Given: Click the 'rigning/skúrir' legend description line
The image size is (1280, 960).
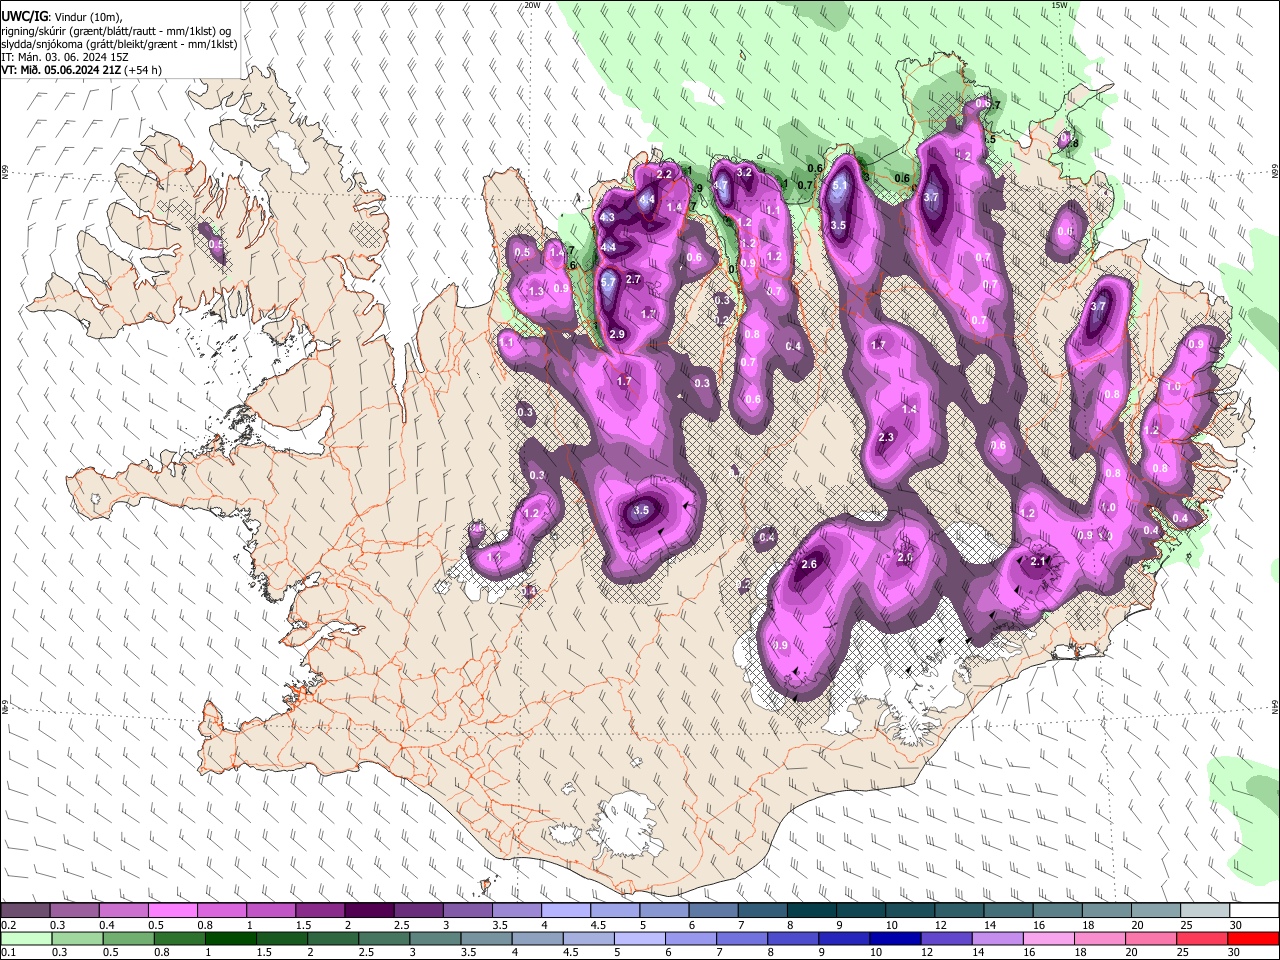Looking at the screenshot, I should point(116,31).
